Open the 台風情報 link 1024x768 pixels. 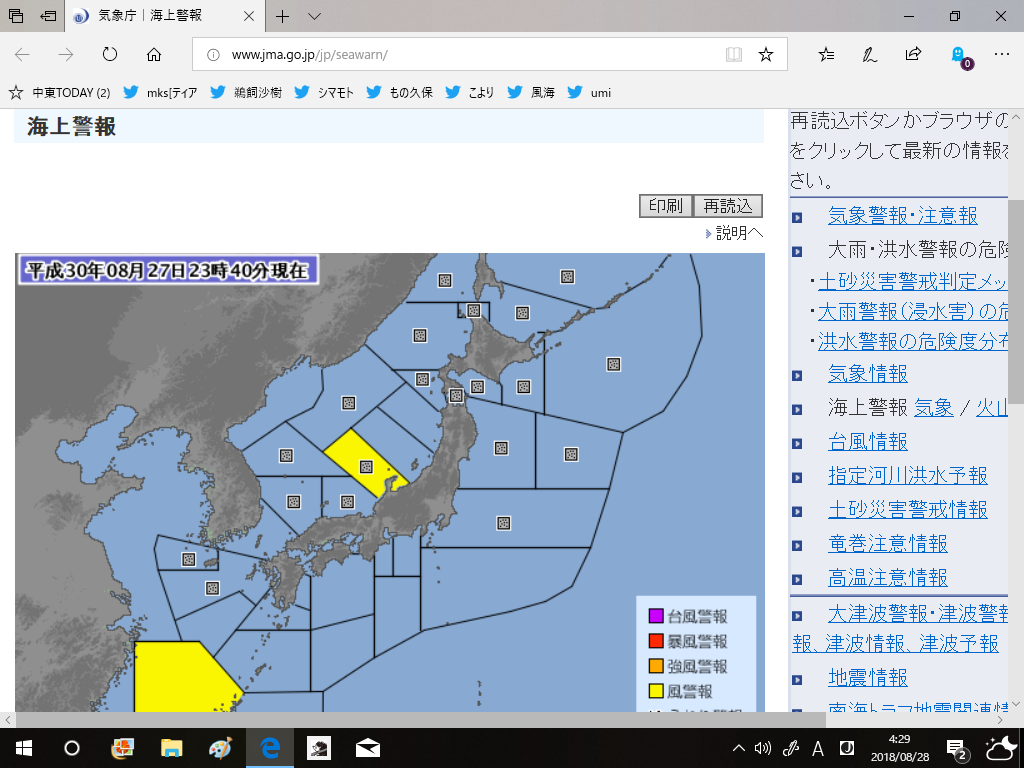coord(867,441)
